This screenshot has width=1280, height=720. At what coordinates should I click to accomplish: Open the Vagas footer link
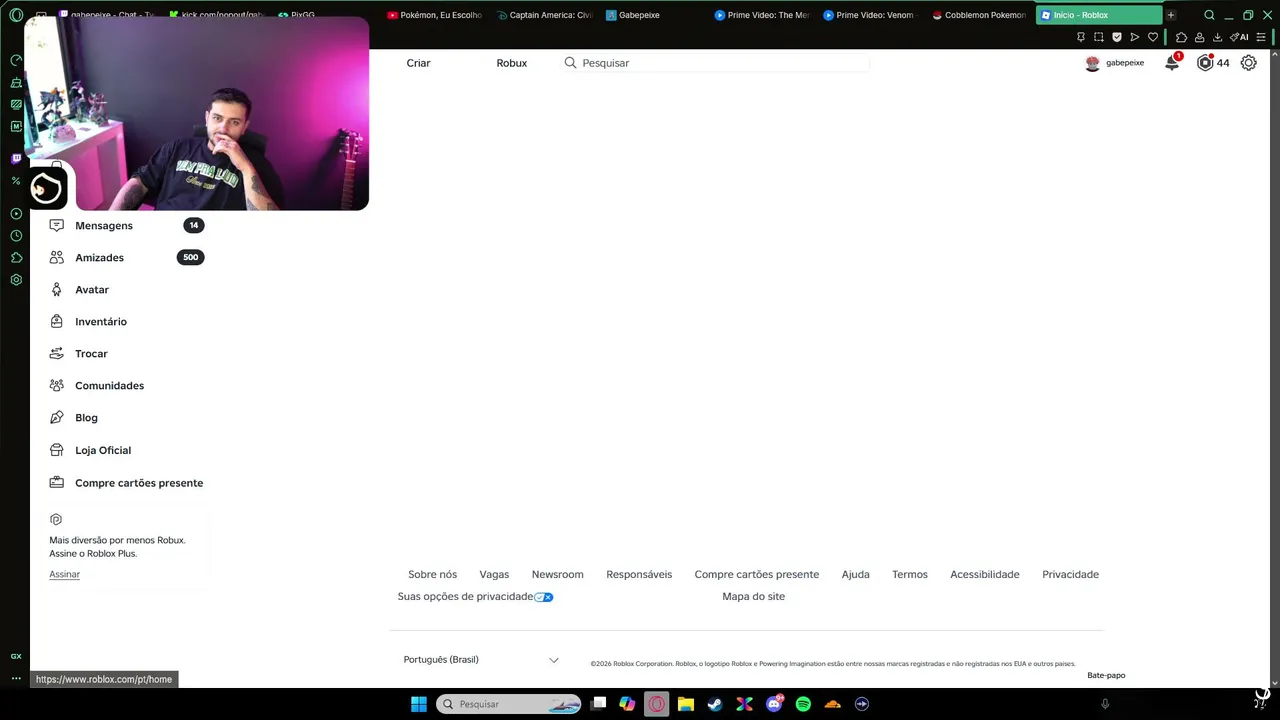click(494, 575)
